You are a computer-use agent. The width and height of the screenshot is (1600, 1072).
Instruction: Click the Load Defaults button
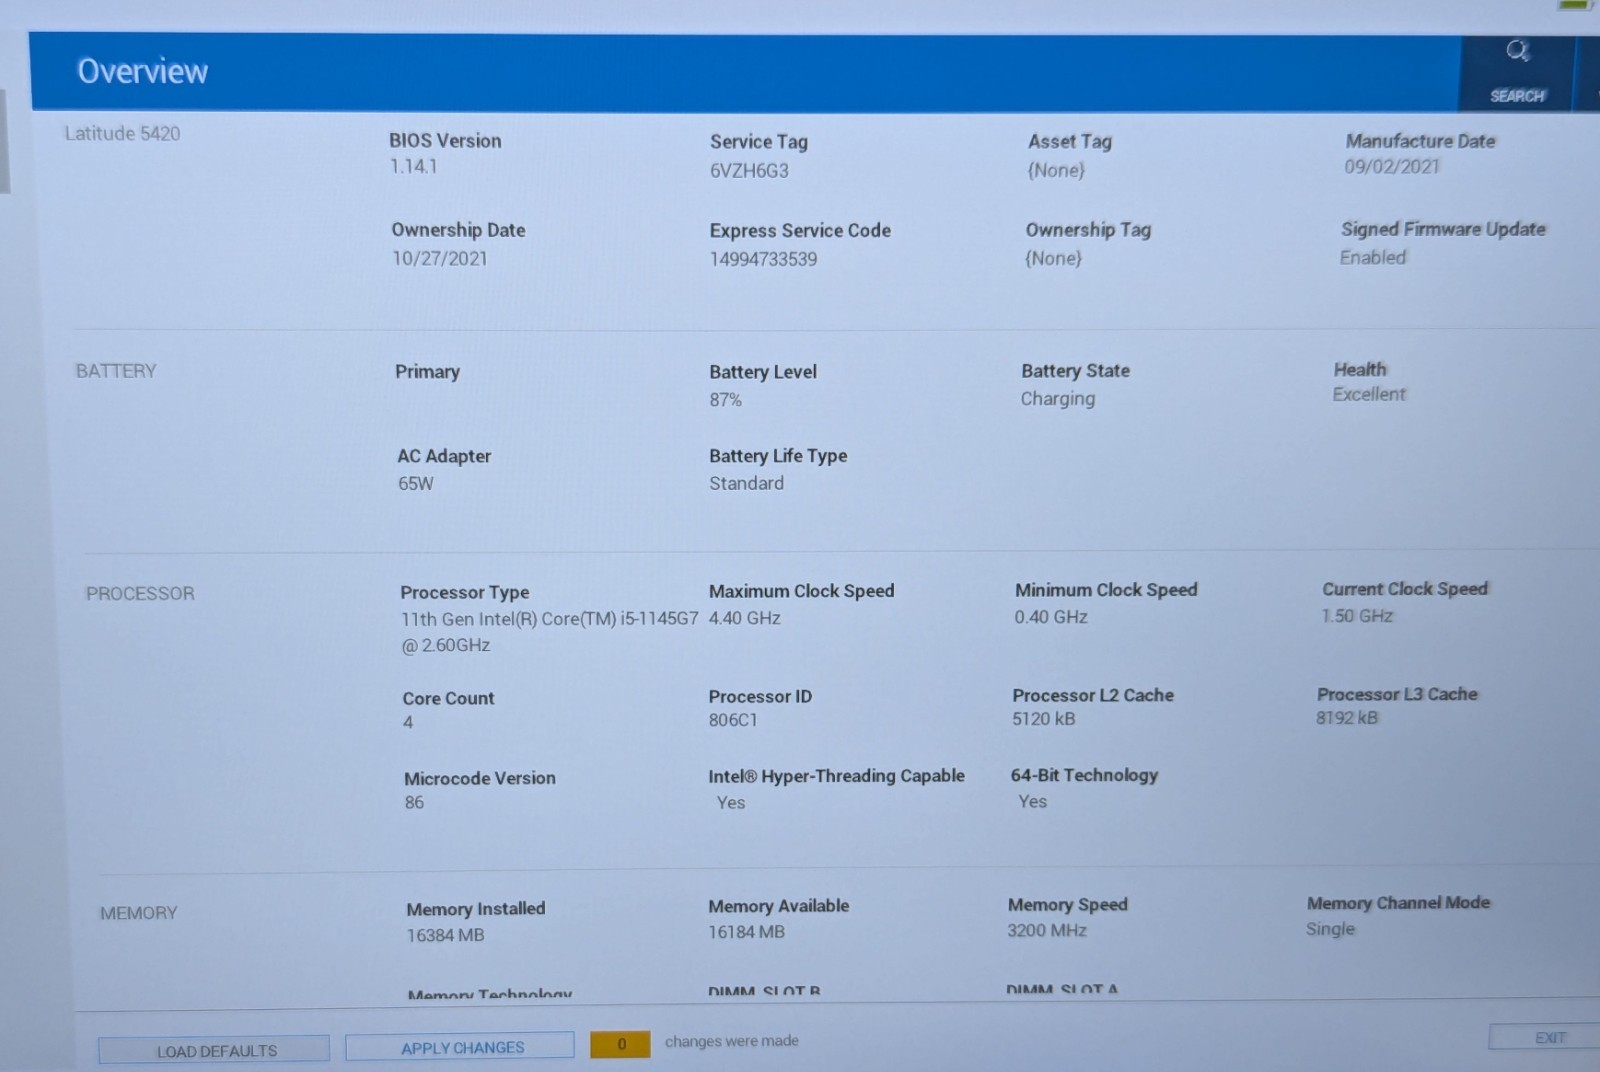pyautogui.click(x=214, y=1050)
